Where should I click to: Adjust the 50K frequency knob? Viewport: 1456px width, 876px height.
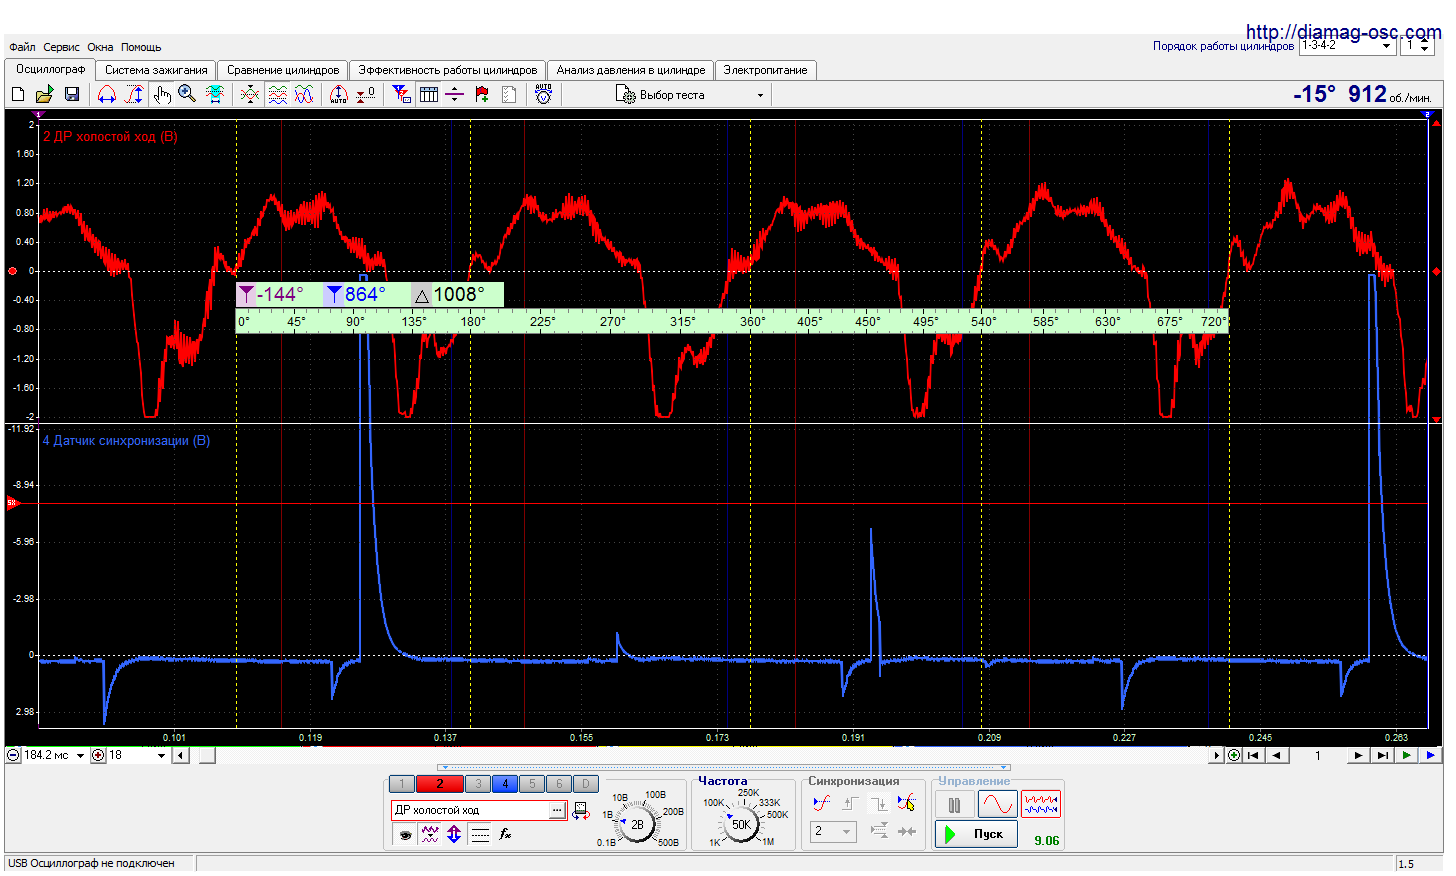pyautogui.click(x=740, y=825)
